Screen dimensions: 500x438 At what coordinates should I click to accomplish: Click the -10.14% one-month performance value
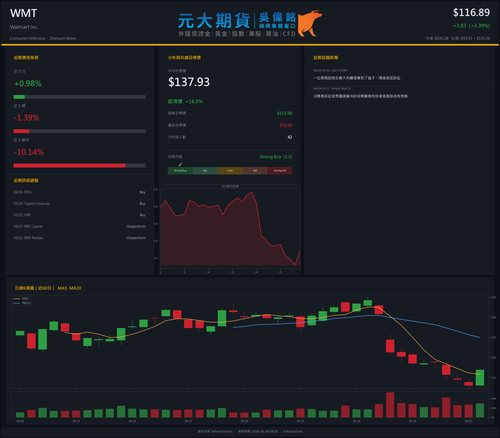coord(29,152)
